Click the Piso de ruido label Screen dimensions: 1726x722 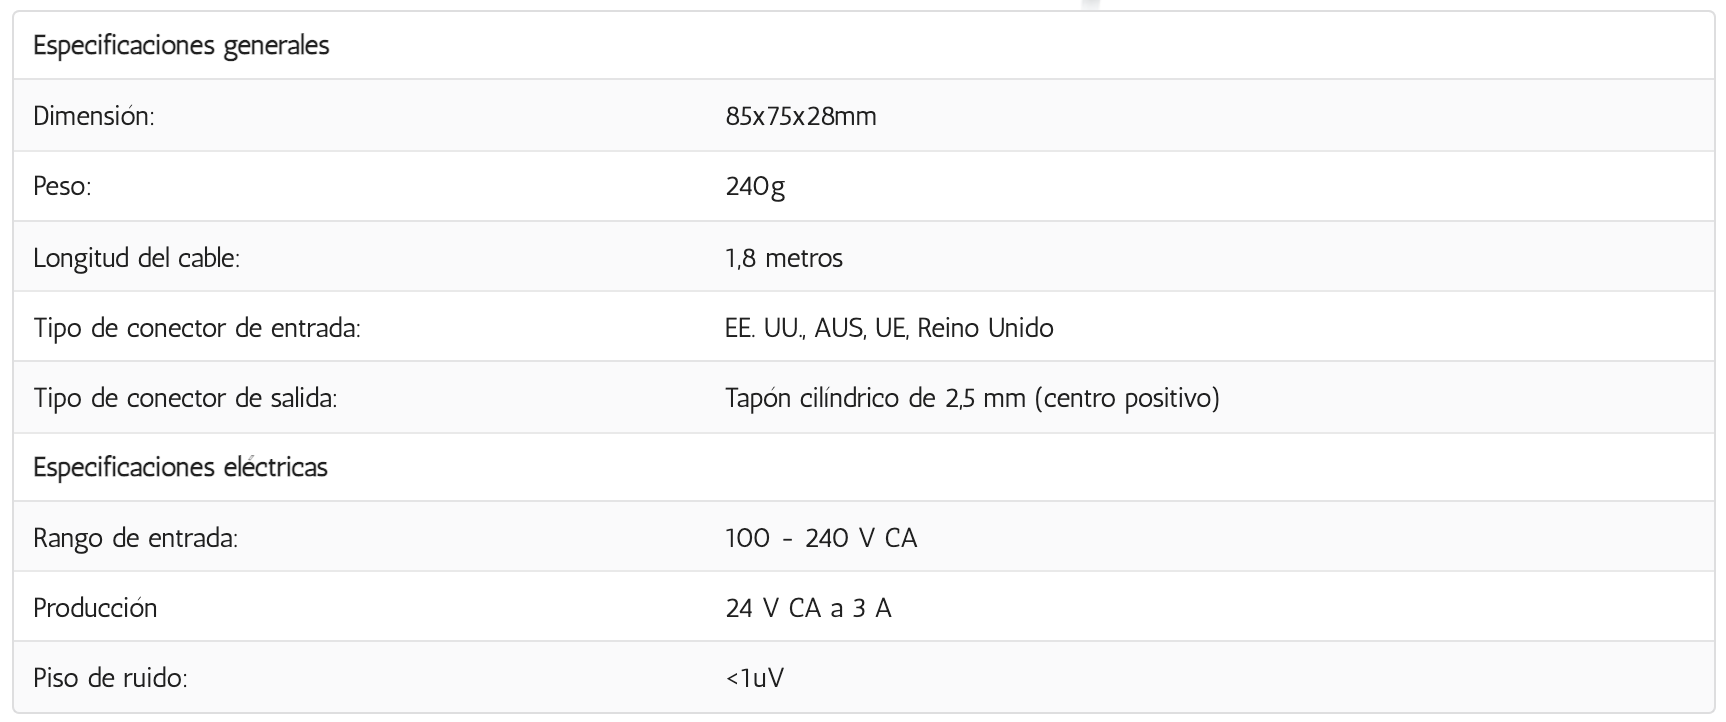[x=111, y=678]
